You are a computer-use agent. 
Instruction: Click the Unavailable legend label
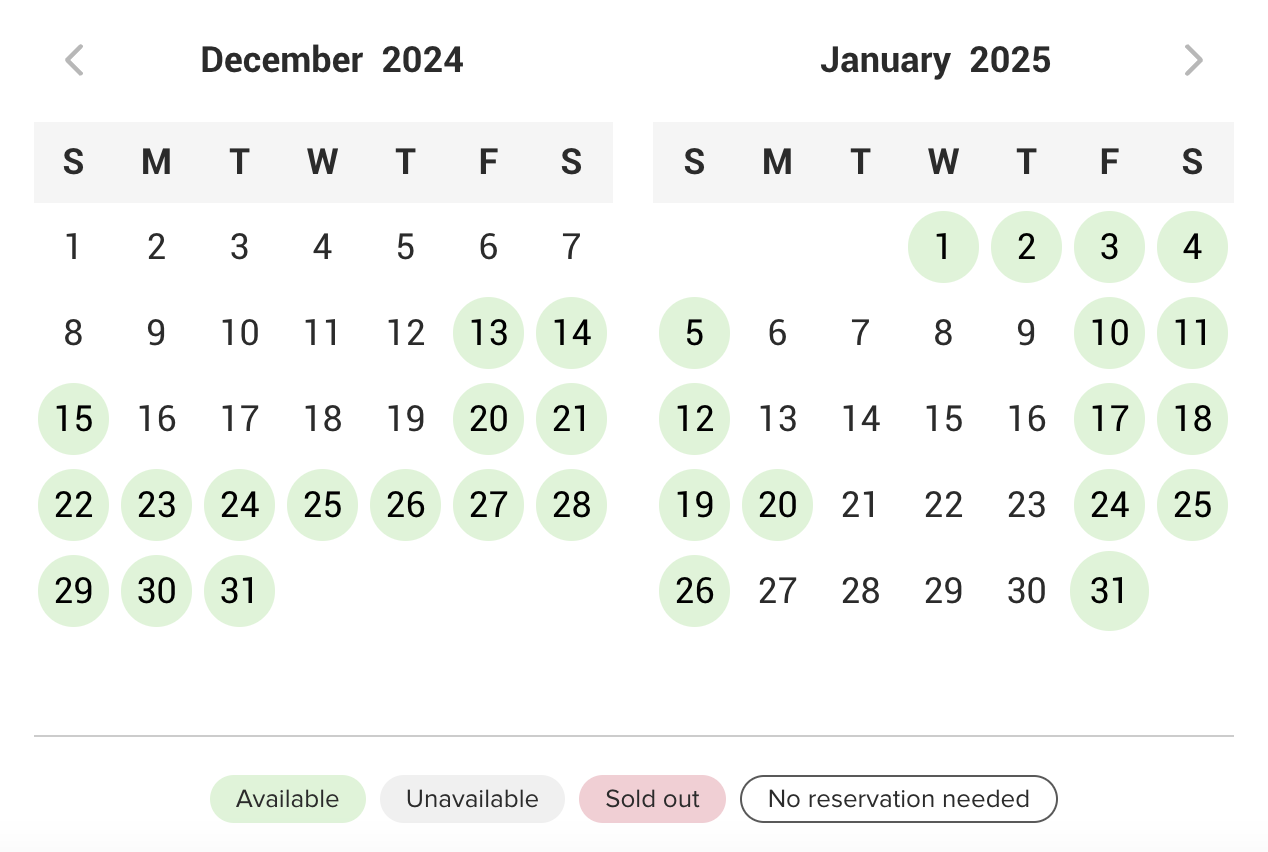pyautogui.click(x=472, y=798)
